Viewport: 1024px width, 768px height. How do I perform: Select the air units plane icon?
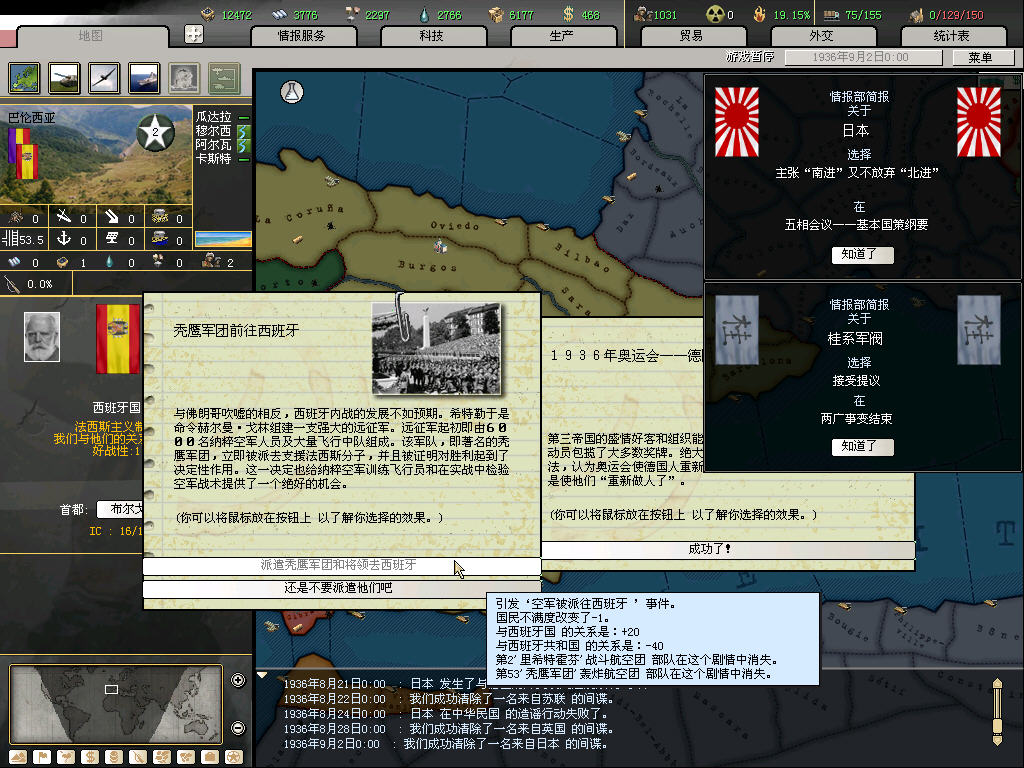point(104,77)
